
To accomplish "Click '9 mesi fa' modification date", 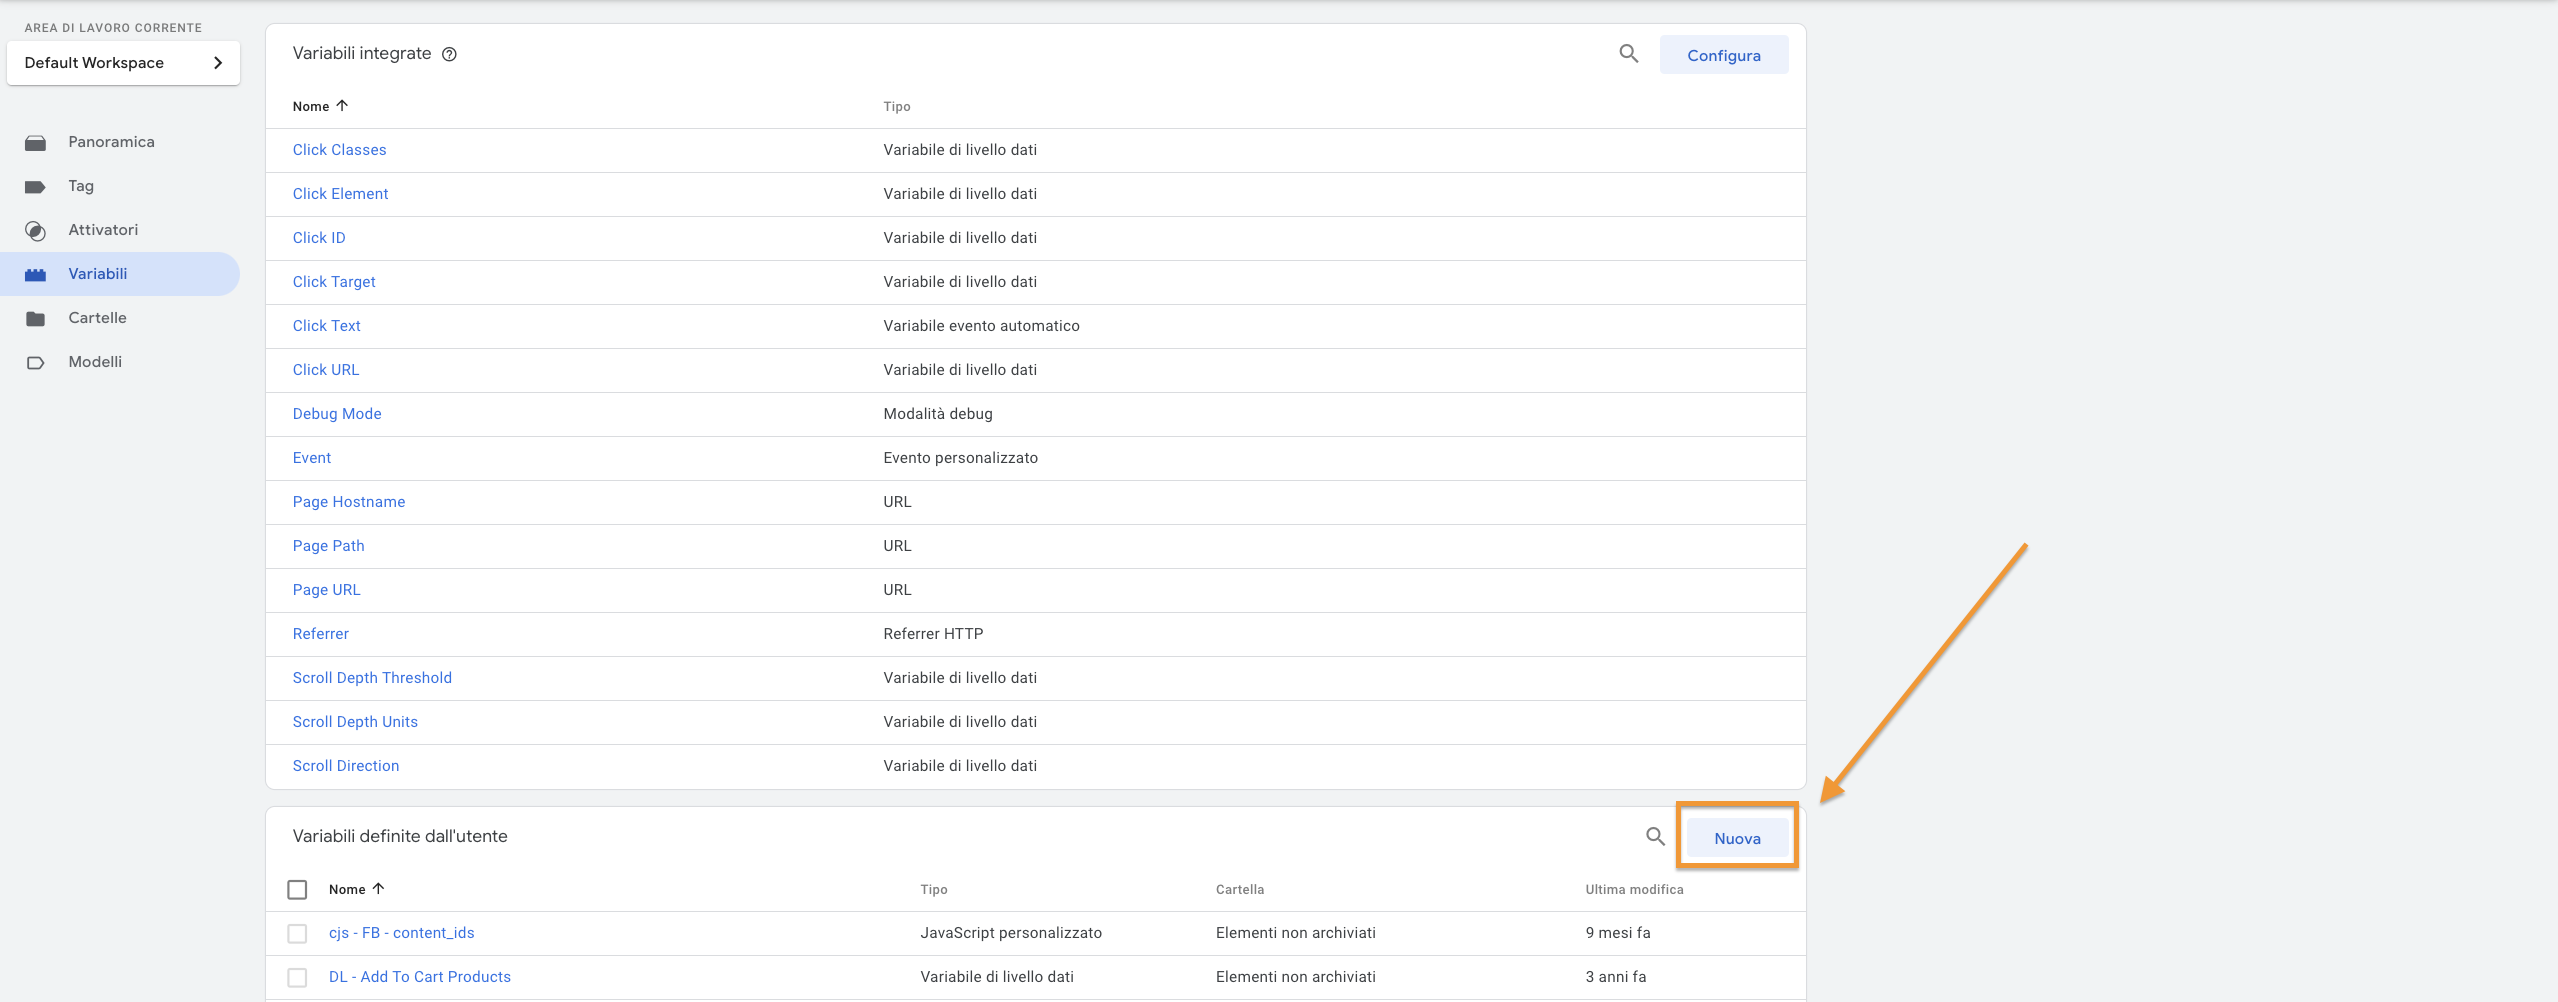I will point(1618,933).
